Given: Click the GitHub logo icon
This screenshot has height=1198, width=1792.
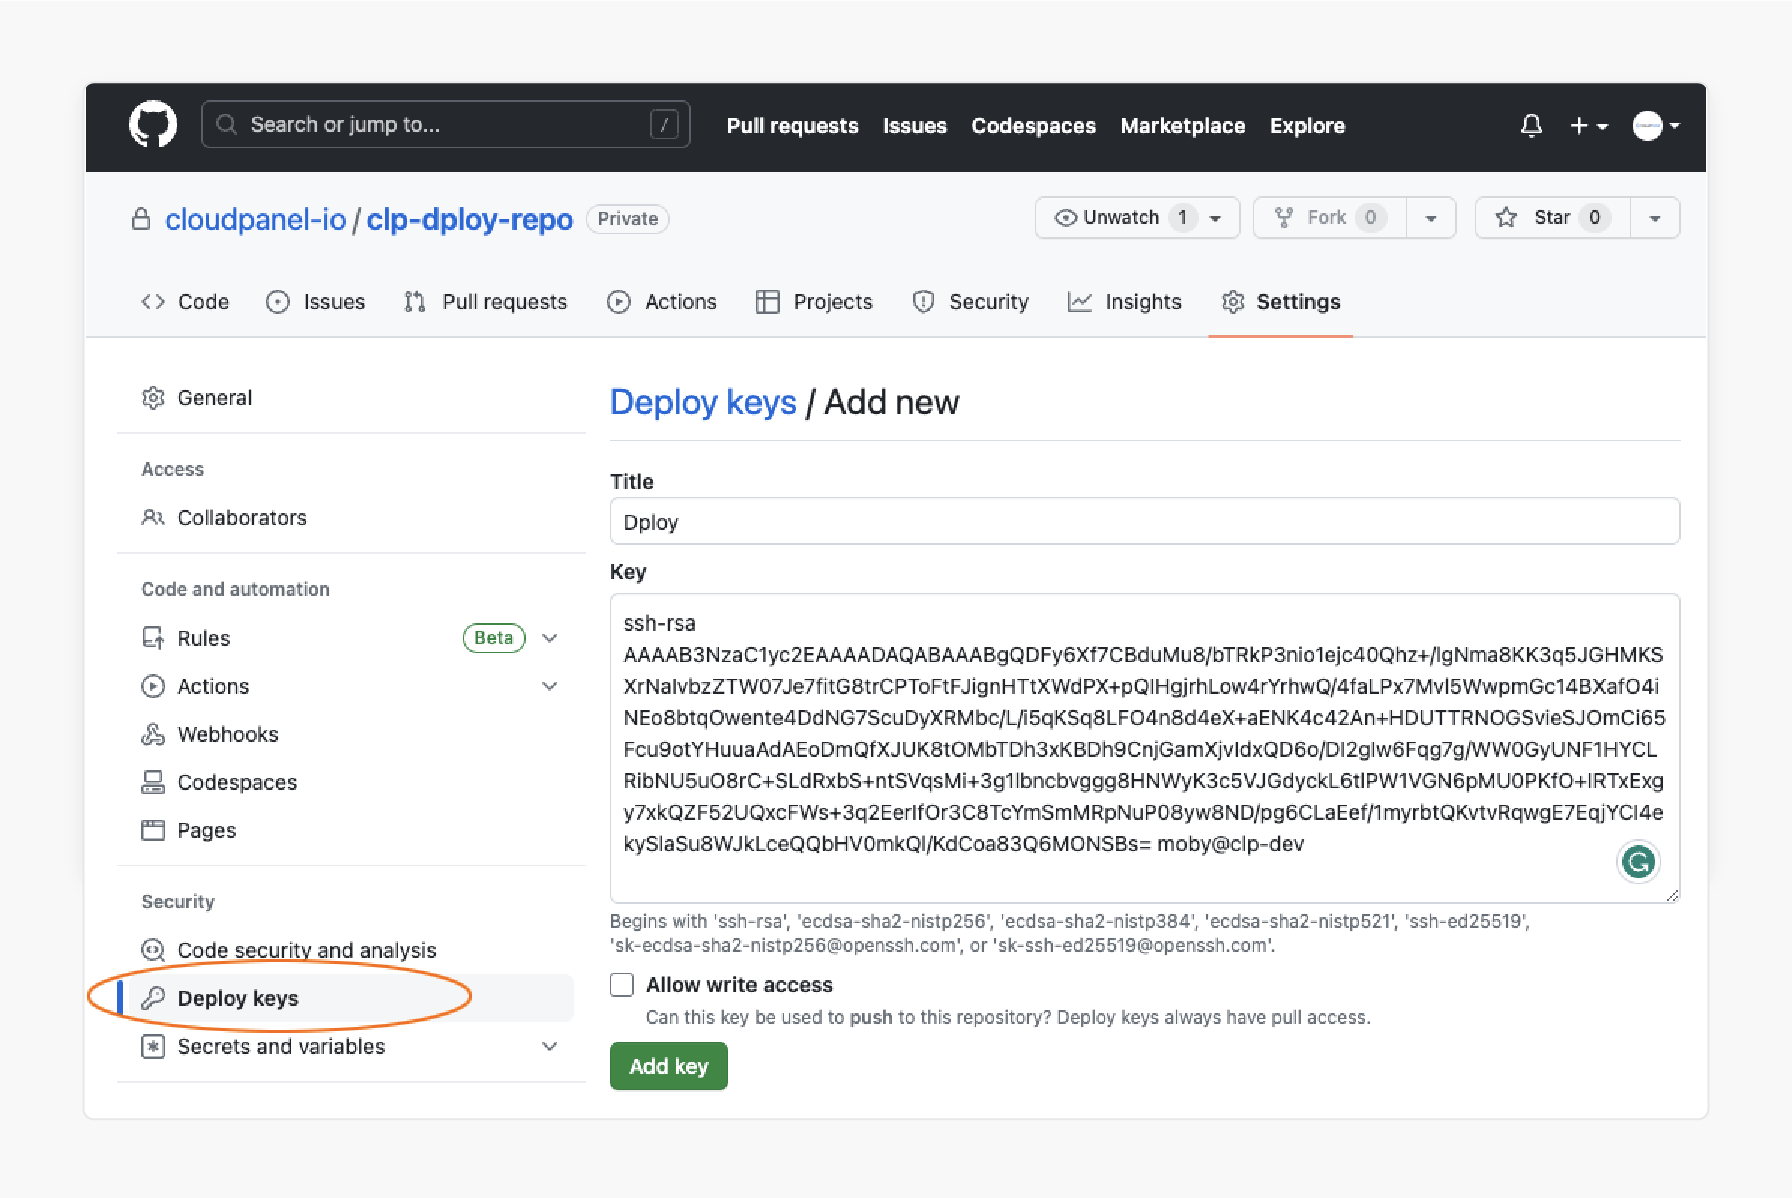Looking at the screenshot, I should (153, 125).
